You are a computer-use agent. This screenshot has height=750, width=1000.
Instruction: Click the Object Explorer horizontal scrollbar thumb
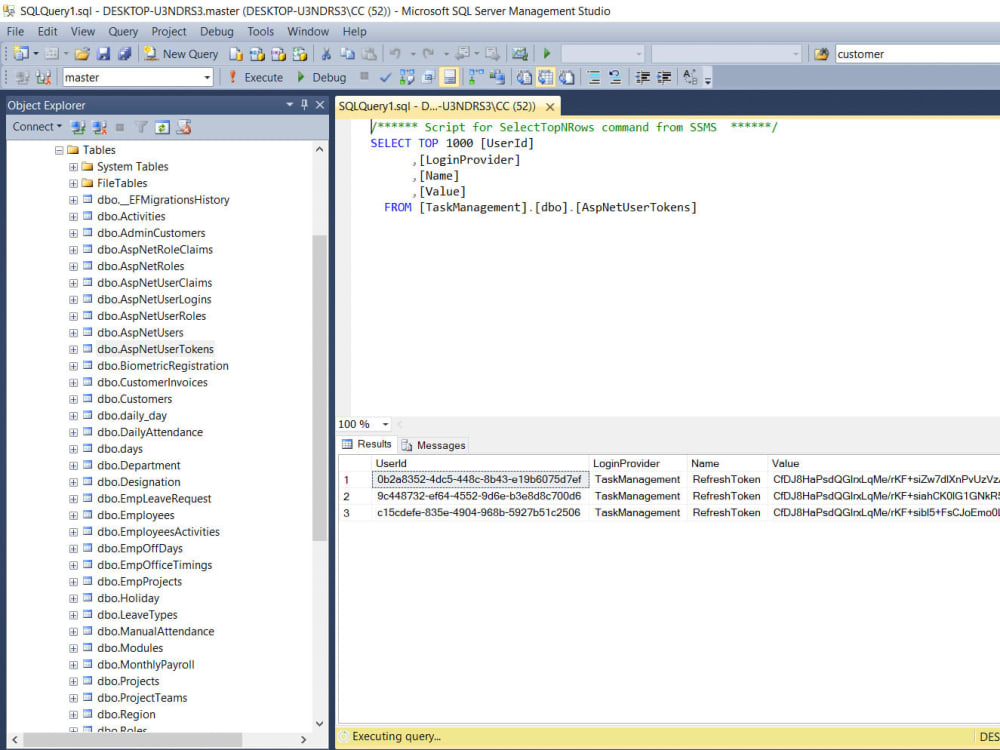[x=133, y=739]
